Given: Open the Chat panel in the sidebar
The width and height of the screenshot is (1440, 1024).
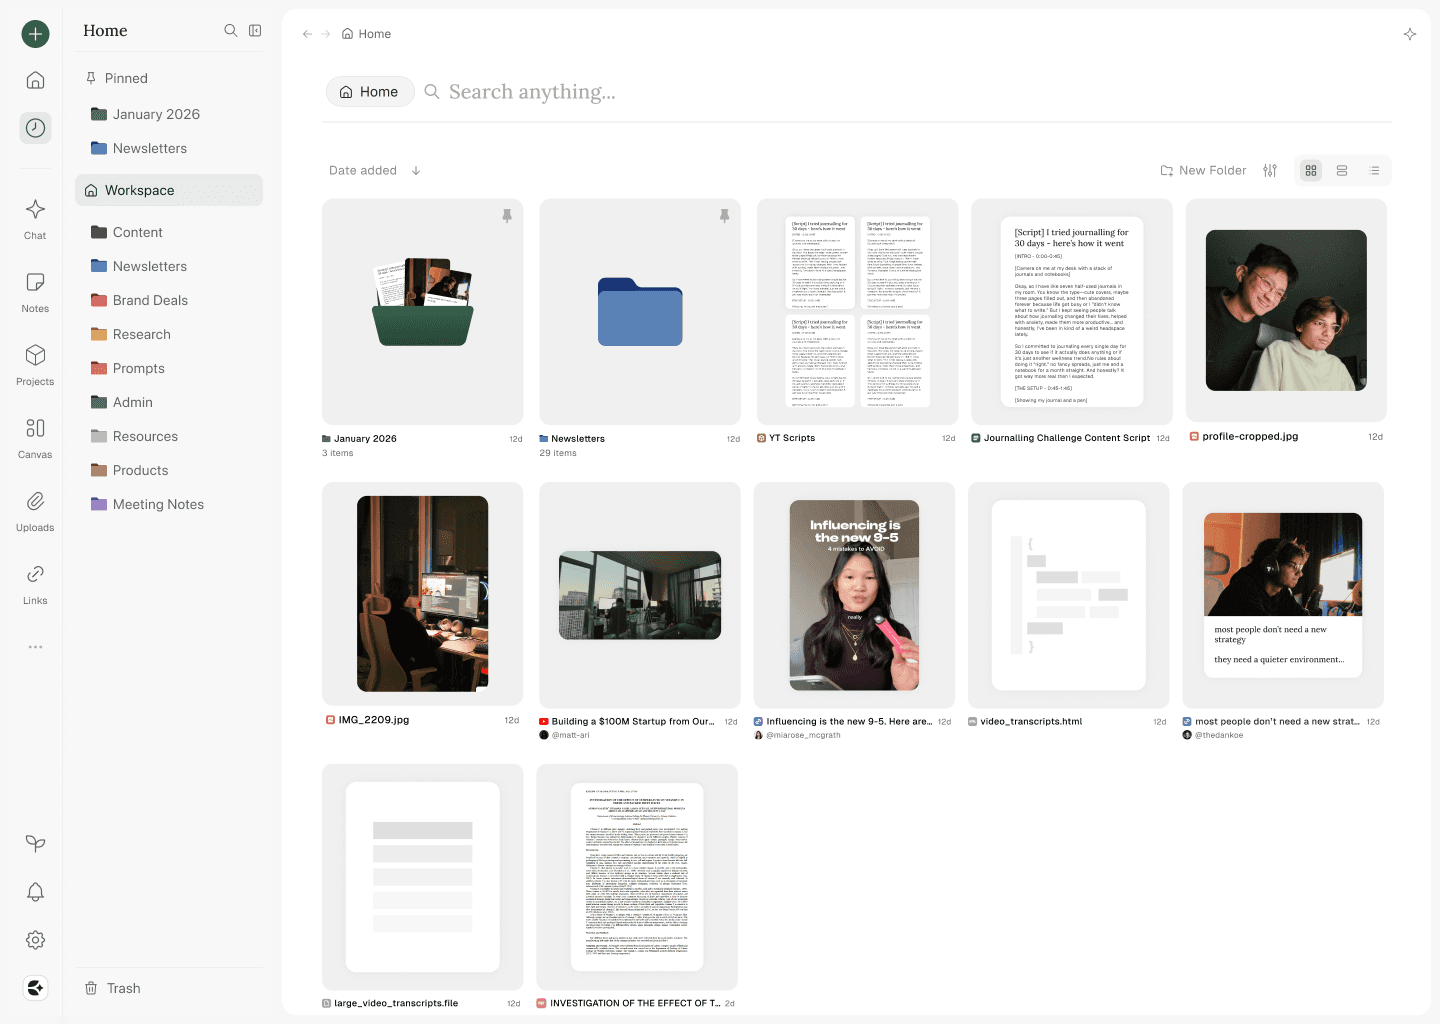Looking at the screenshot, I should (x=35, y=218).
